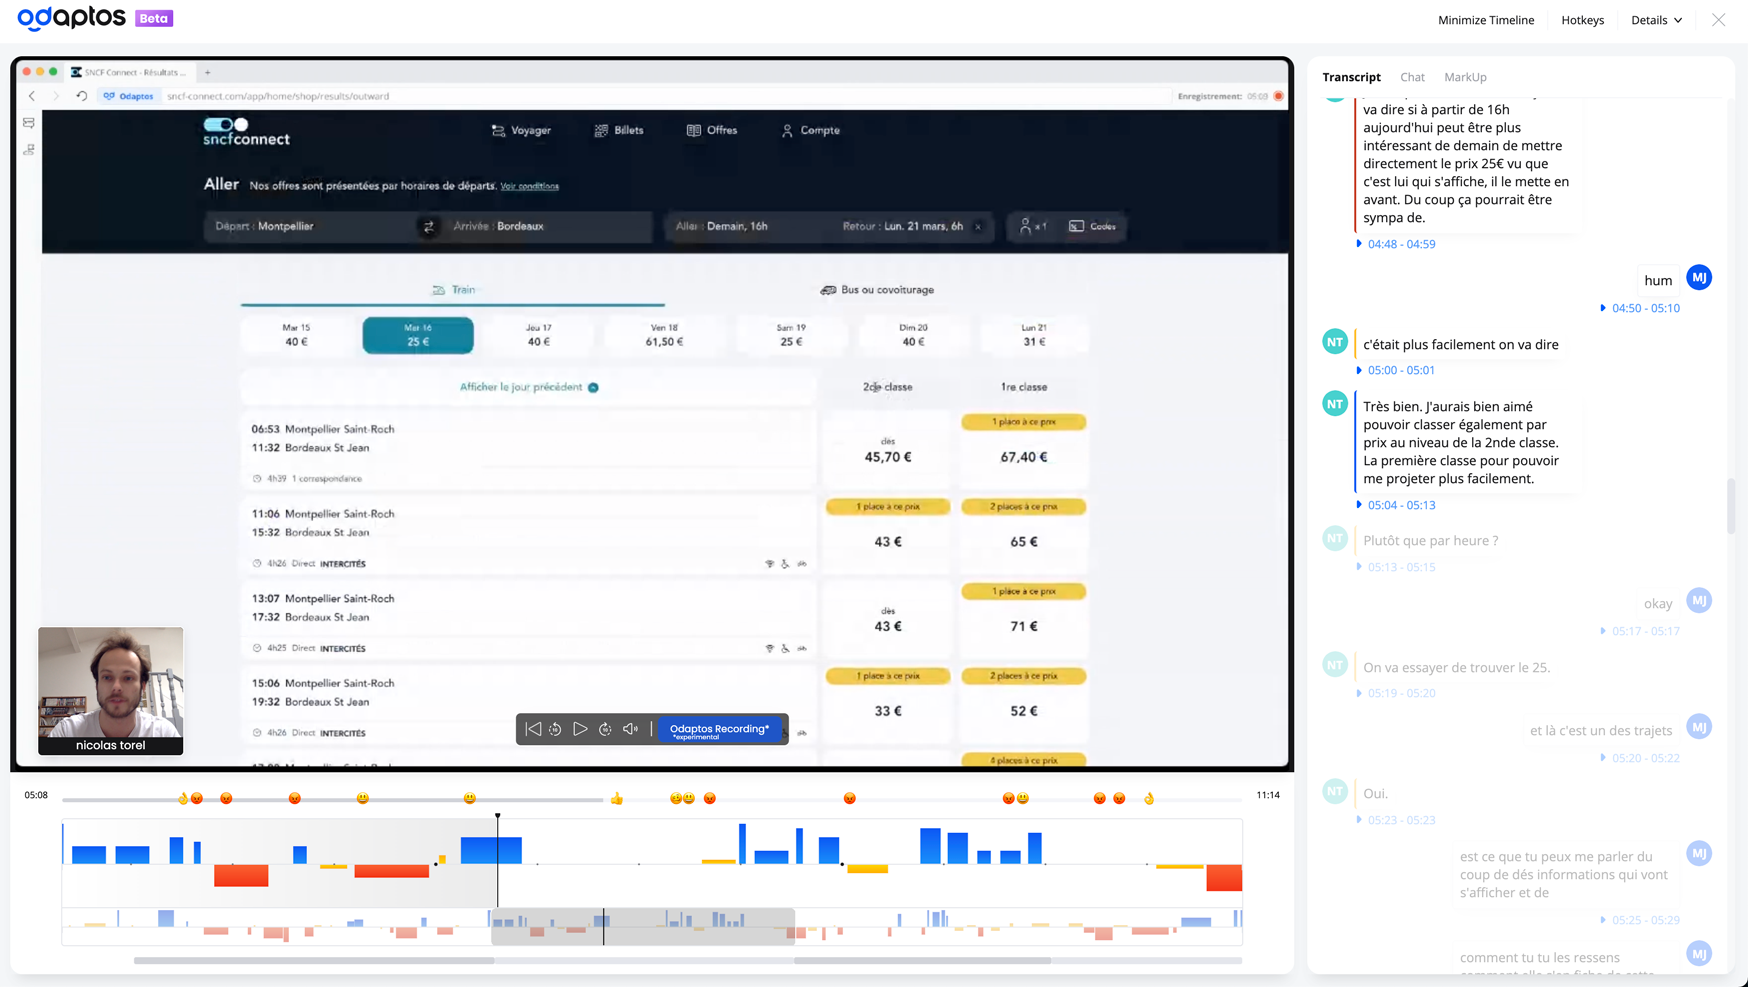This screenshot has width=1748, height=987.
Task: Select the Bus ou covoiturage tab
Action: click(x=877, y=290)
